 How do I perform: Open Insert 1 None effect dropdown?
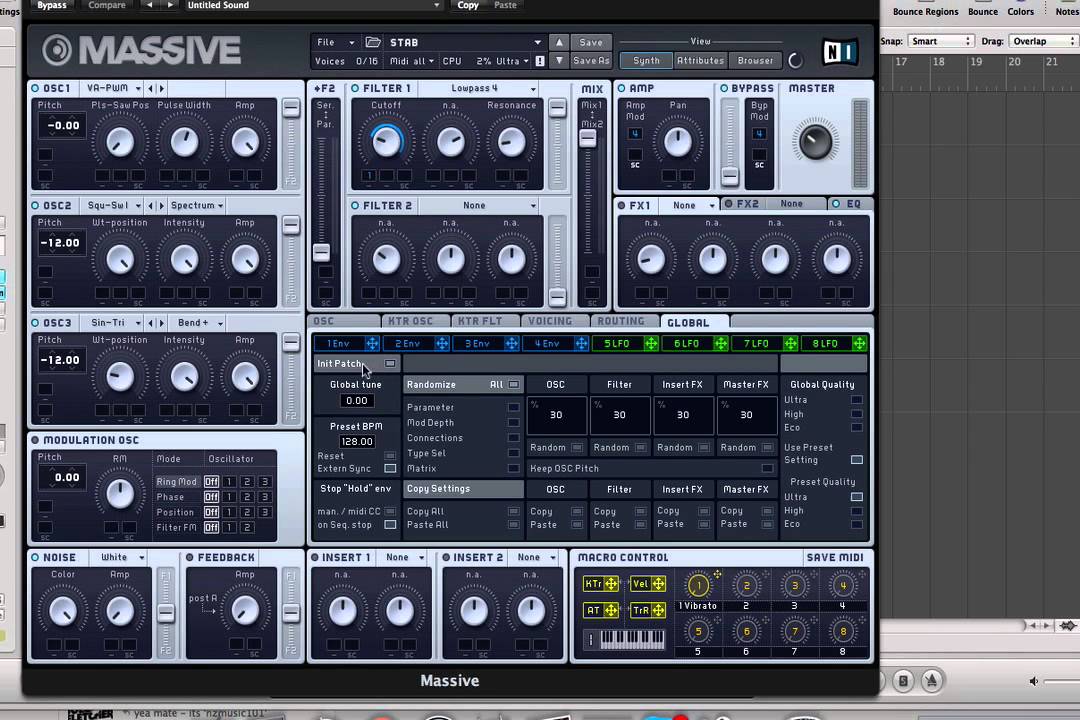[x=404, y=557]
